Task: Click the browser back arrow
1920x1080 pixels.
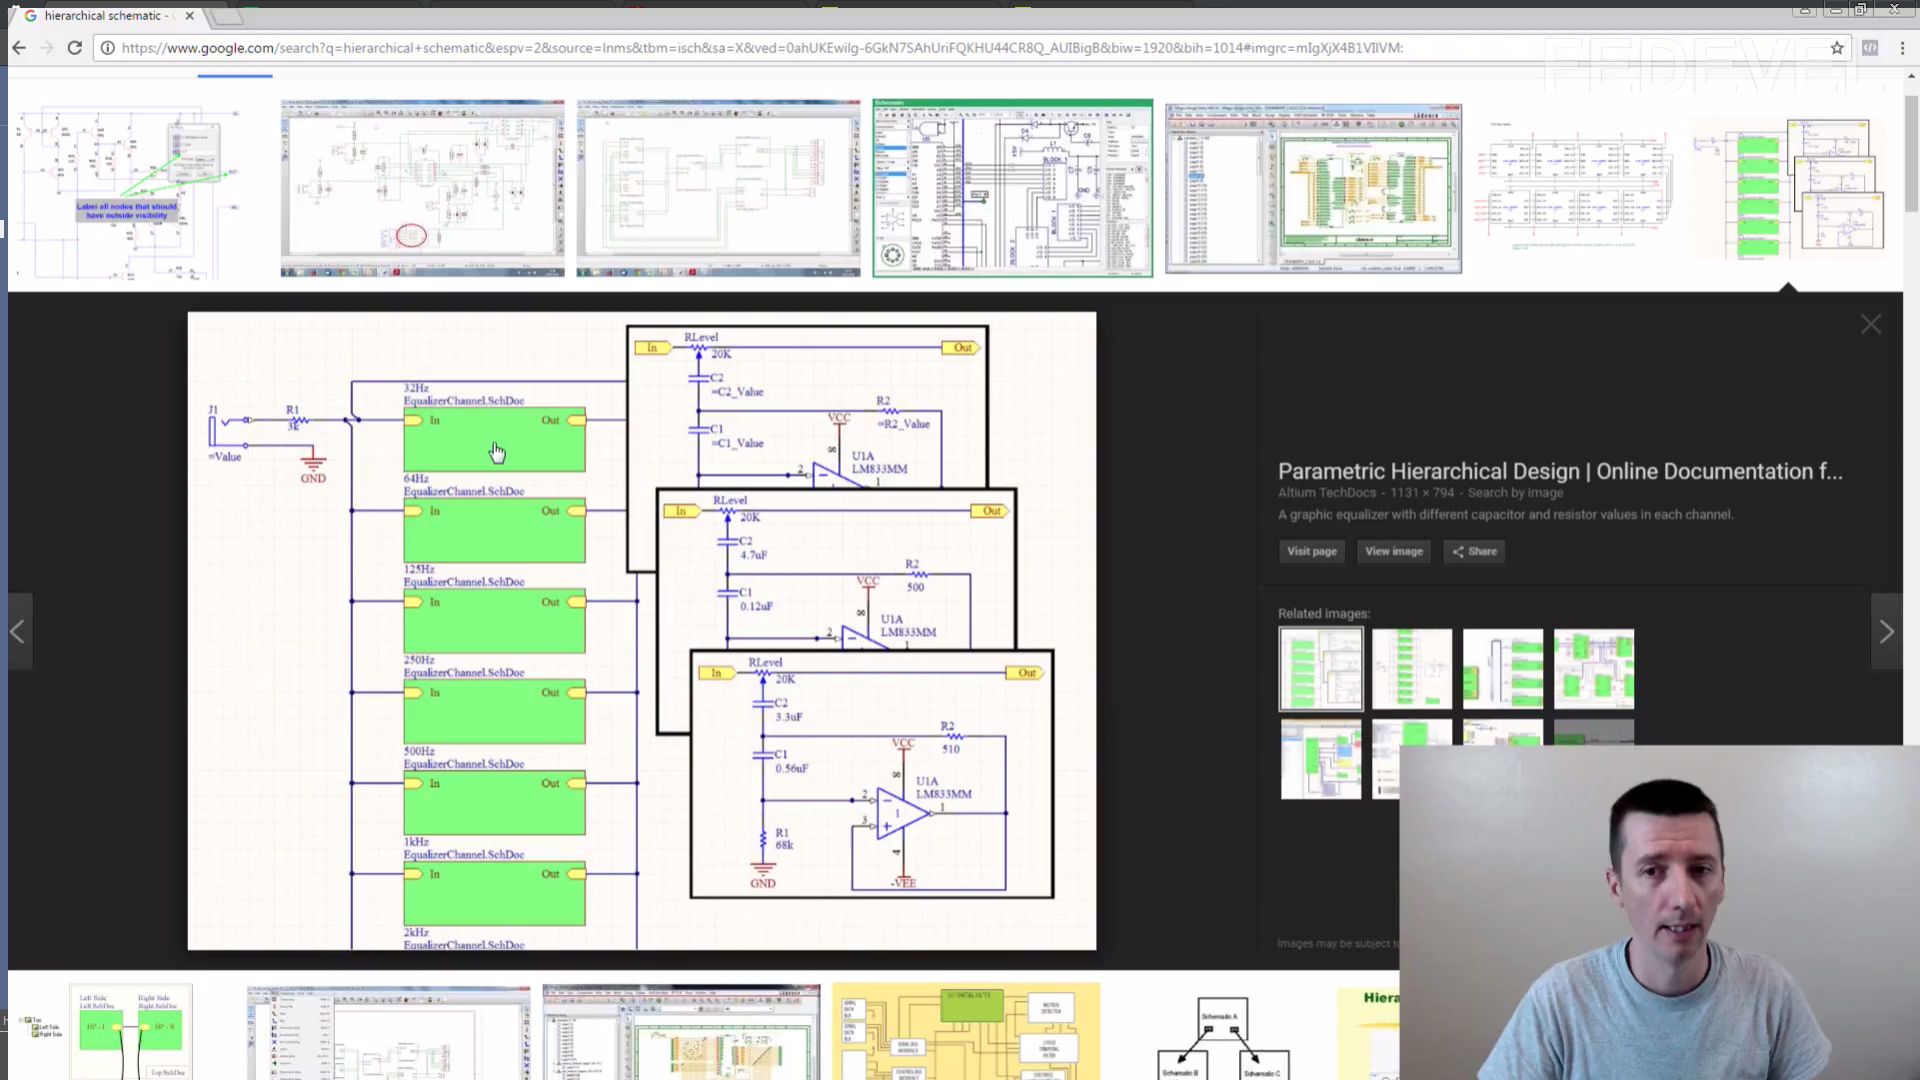Action: (x=18, y=47)
